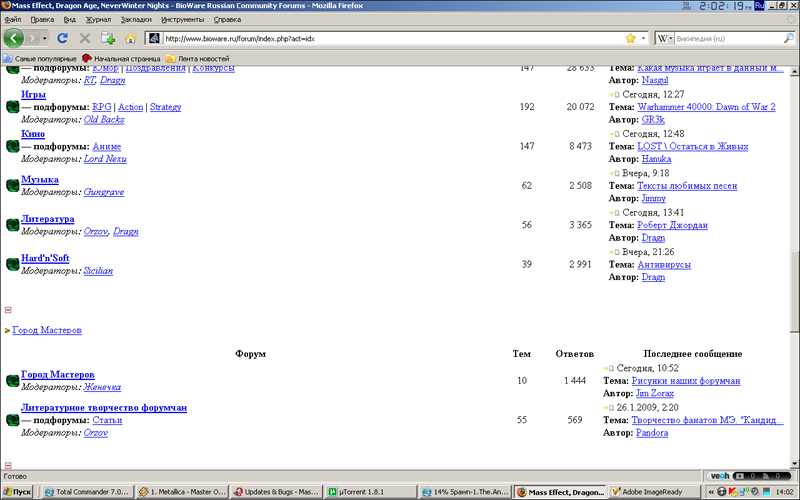800x500 pixels.
Task: Open the Strategy subforum link
Action: tap(165, 107)
